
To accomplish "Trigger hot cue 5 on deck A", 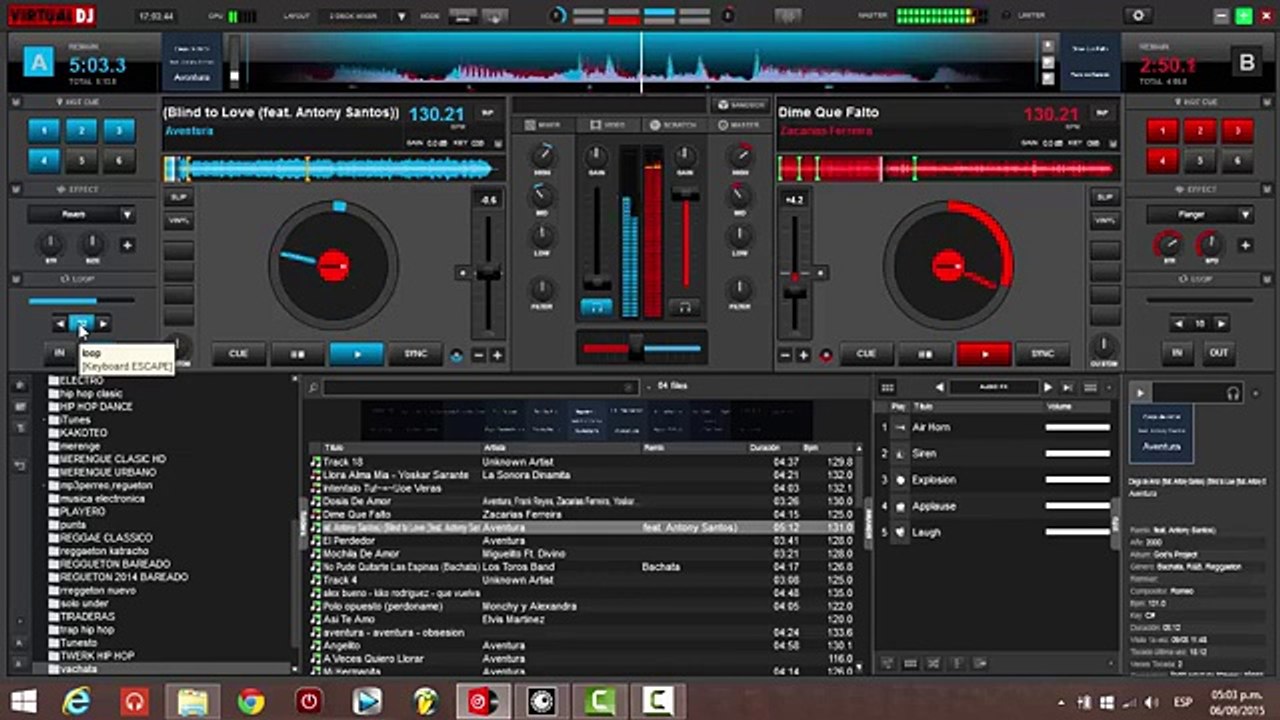I will tap(81, 160).
